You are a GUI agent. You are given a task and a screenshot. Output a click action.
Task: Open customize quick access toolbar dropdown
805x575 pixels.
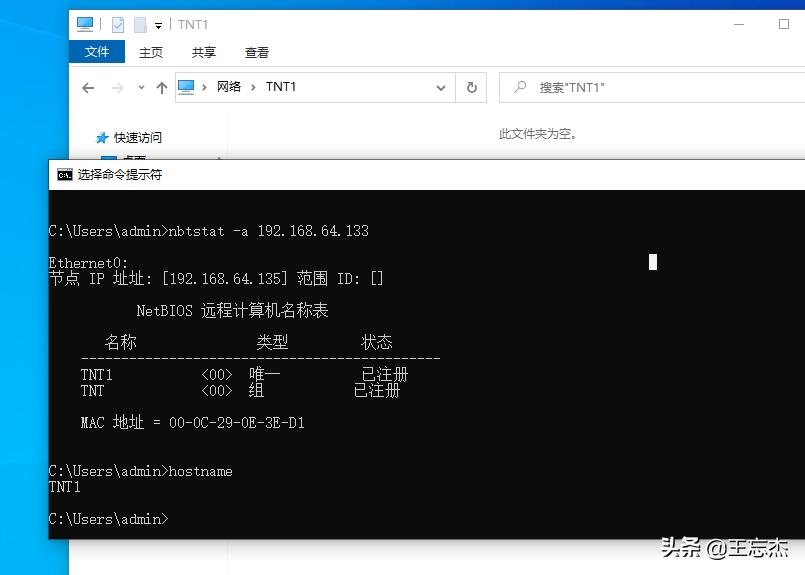[x=159, y=25]
